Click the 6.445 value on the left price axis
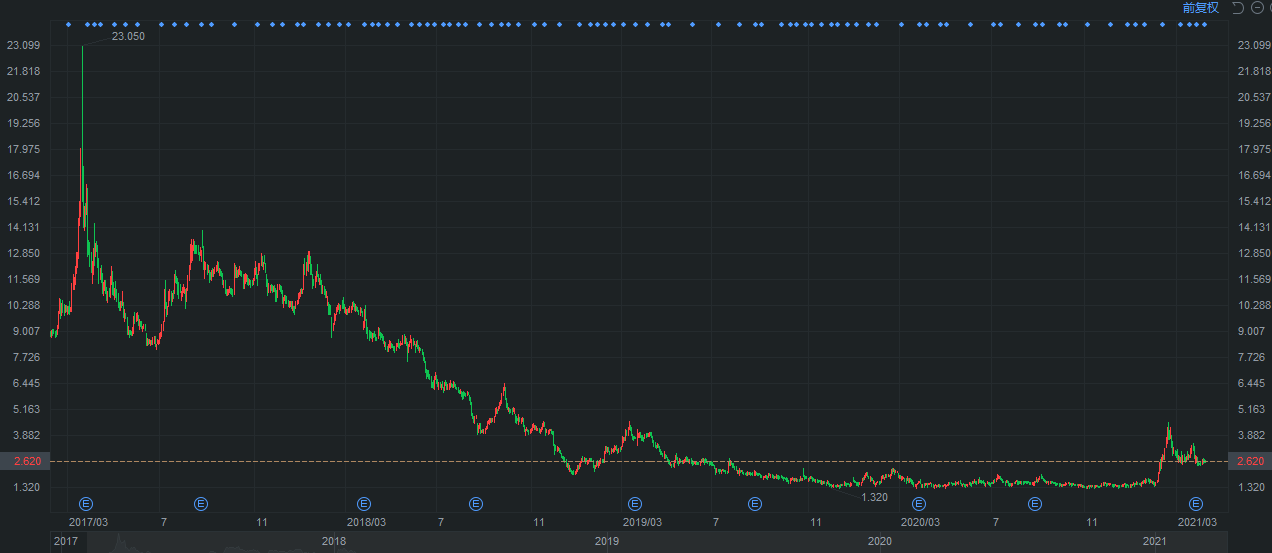Screen dimensions: 1272x553 coord(23,383)
